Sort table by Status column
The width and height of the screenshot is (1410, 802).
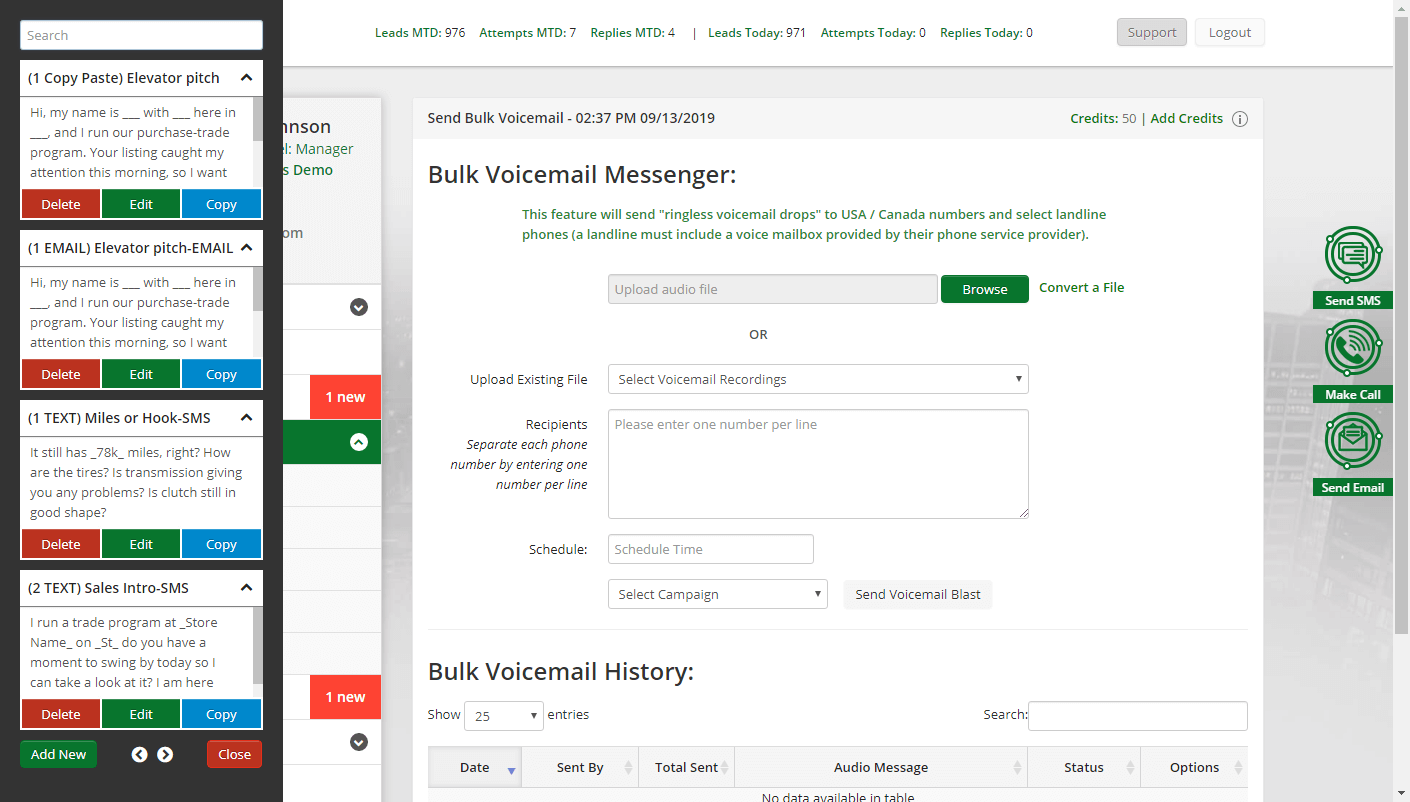(x=1084, y=767)
